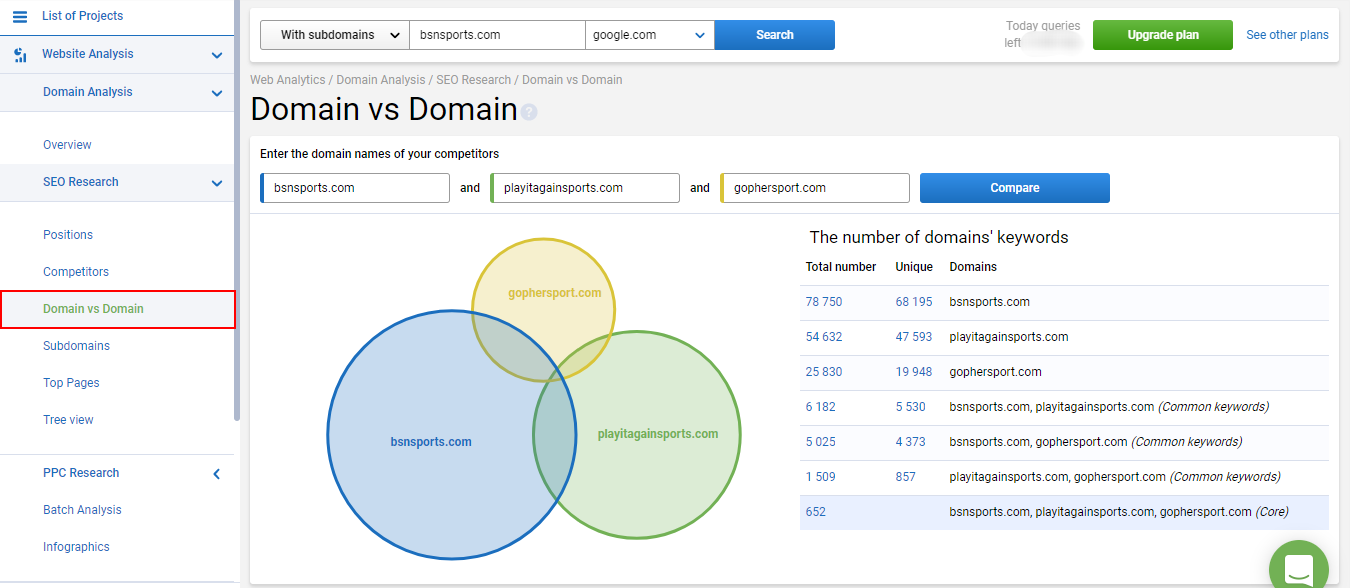The image size is (1350, 588).
Task: Open the Subdomains sidebar item
Action: click(76, 346)
